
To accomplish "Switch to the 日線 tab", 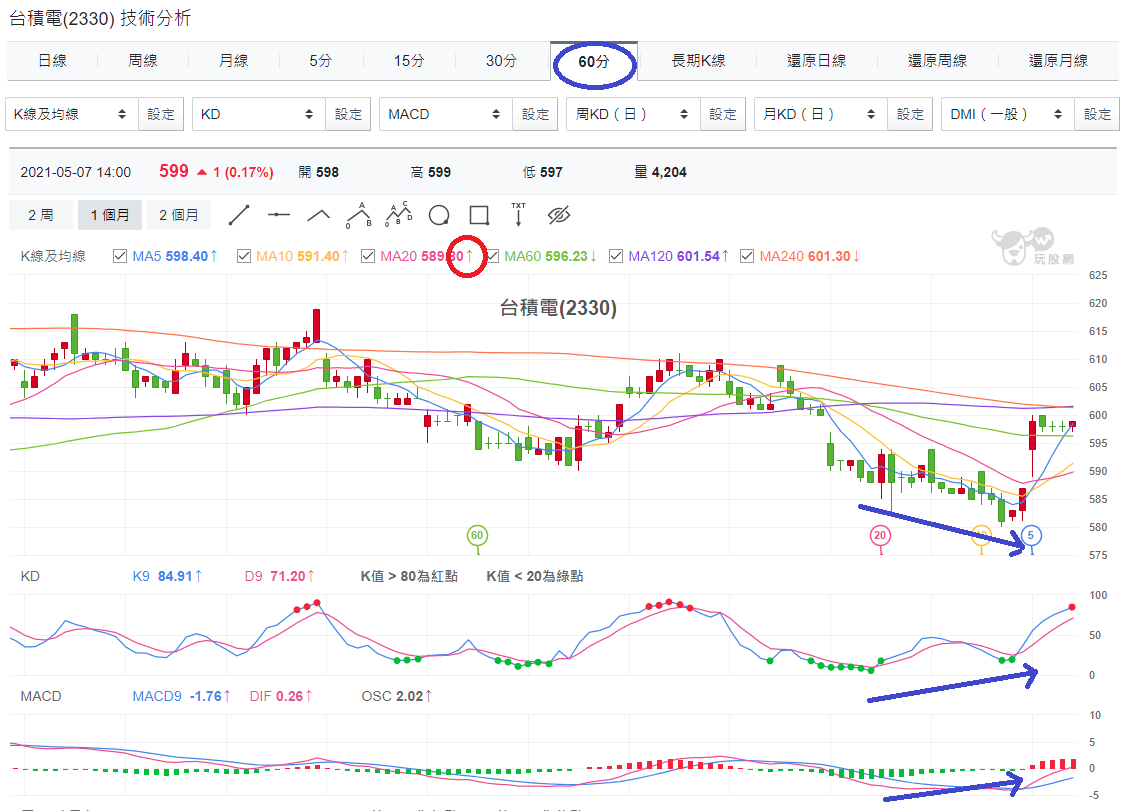I will [52, 61].
